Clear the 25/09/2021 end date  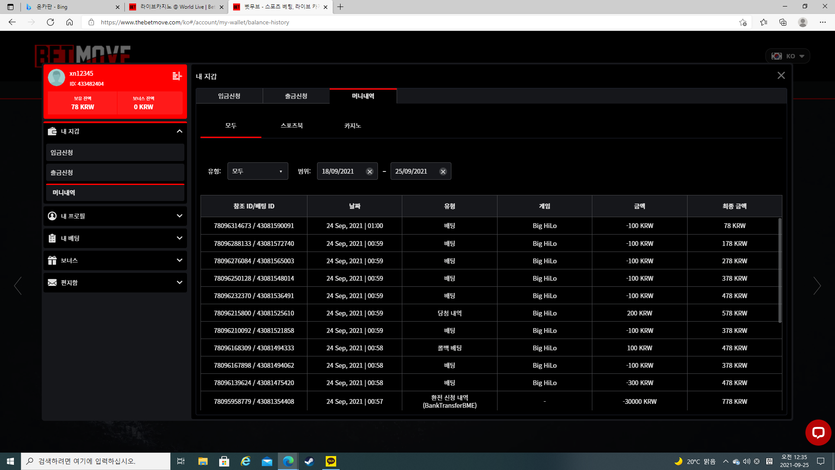click(x=443, y=171)
